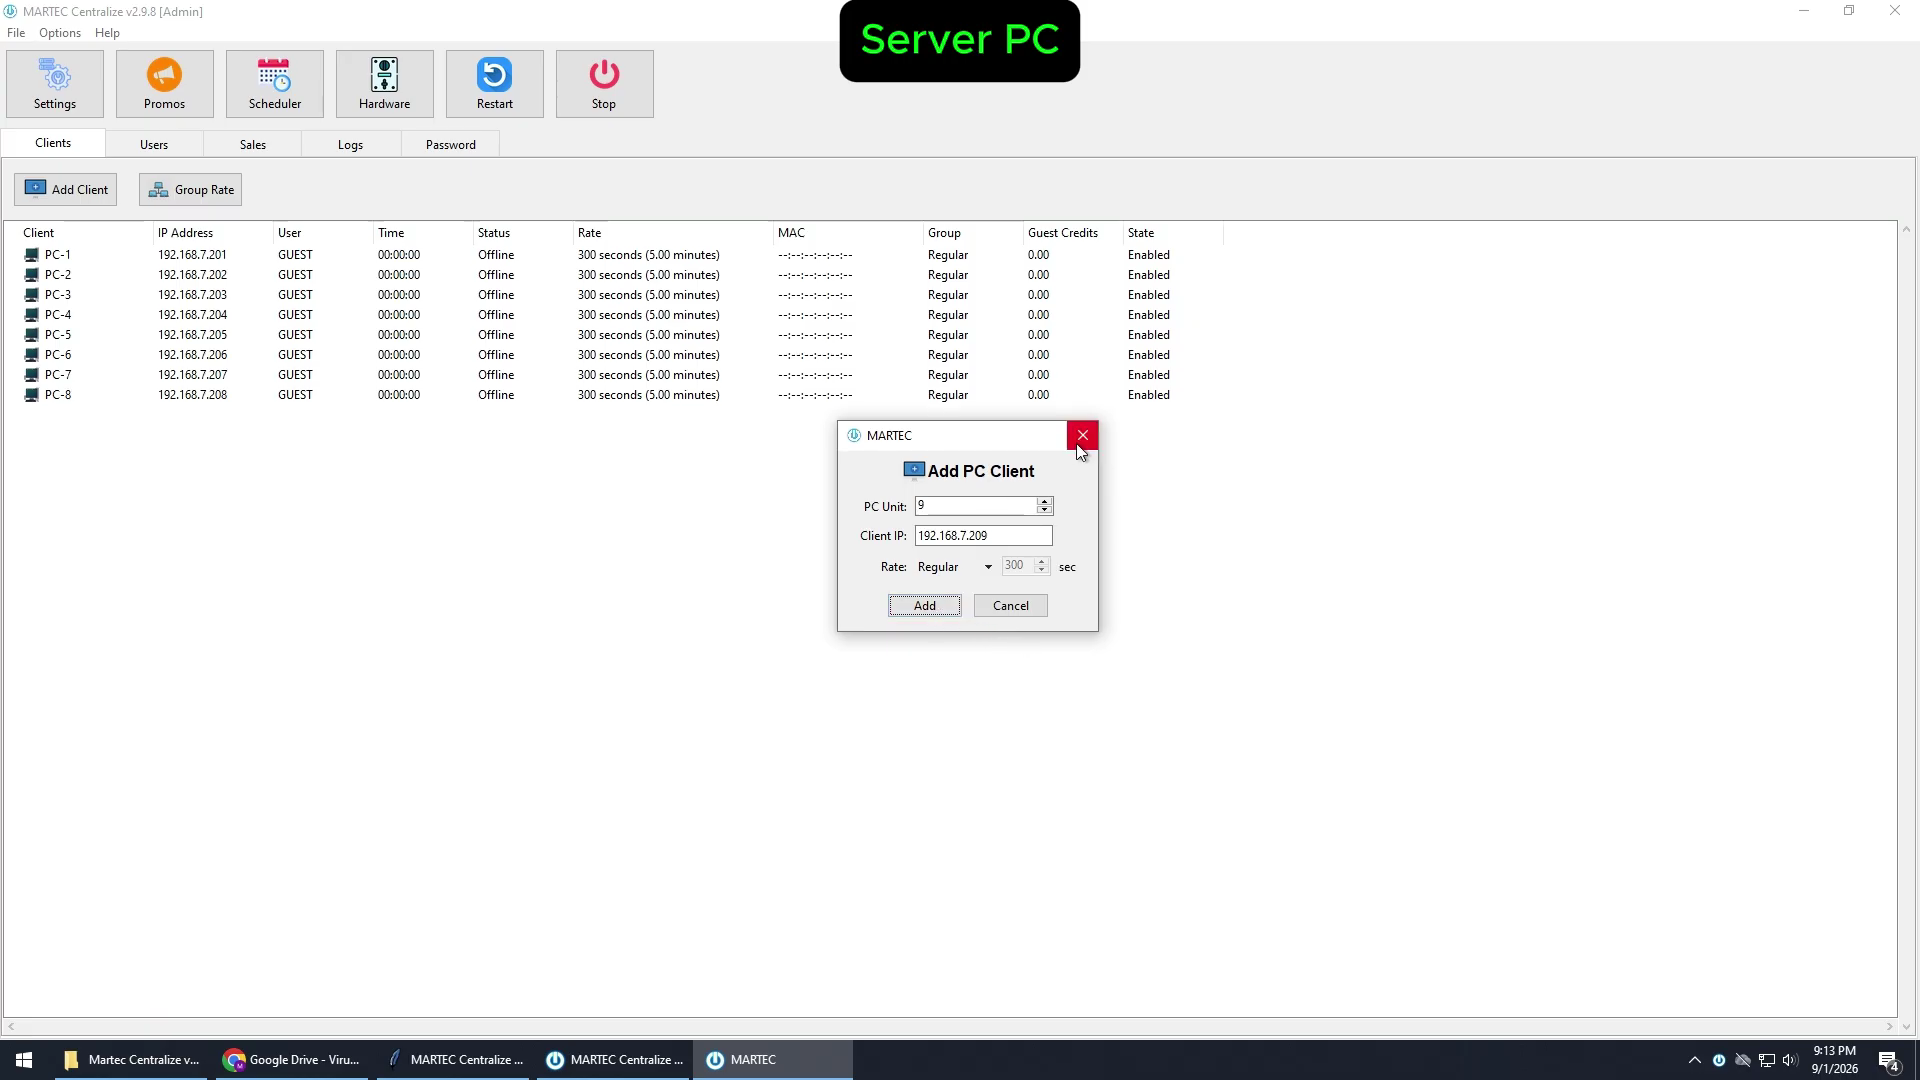
Task: Open the Promos megaphone icon
Action: pyautogui.click(x=164, y=75)
